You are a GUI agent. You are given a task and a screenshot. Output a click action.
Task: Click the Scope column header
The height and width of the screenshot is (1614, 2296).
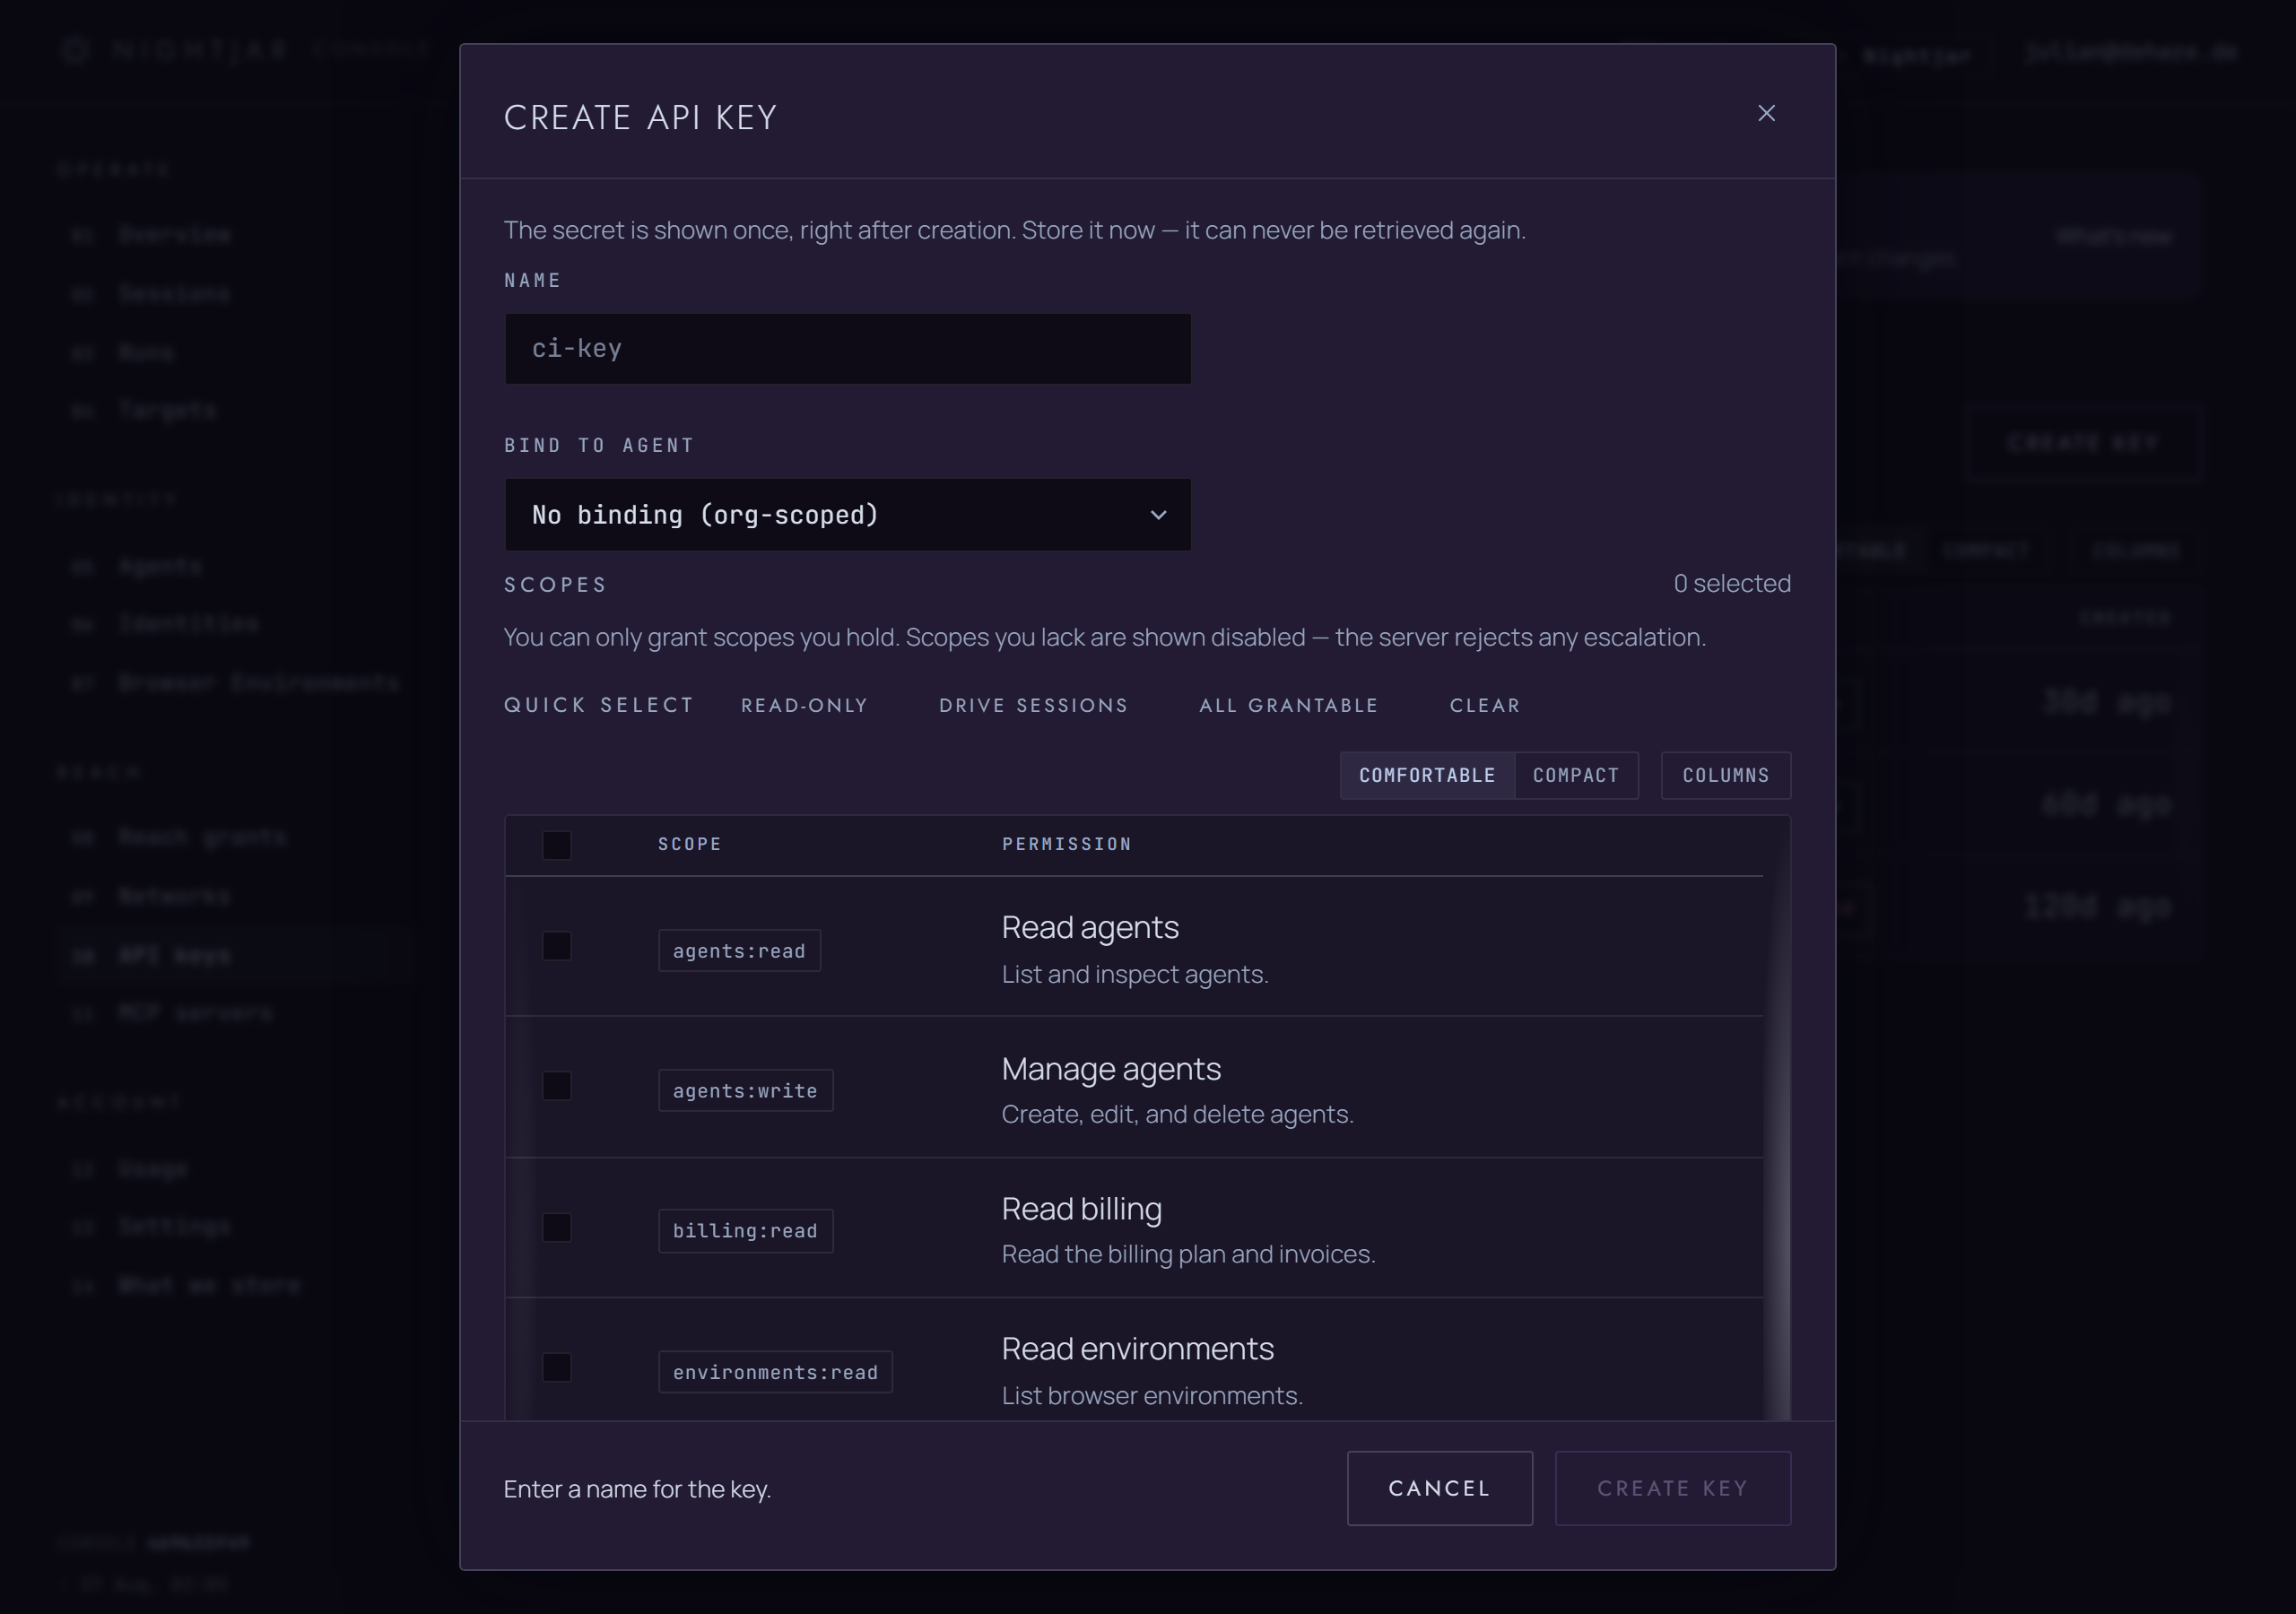(x=690, y=844)
